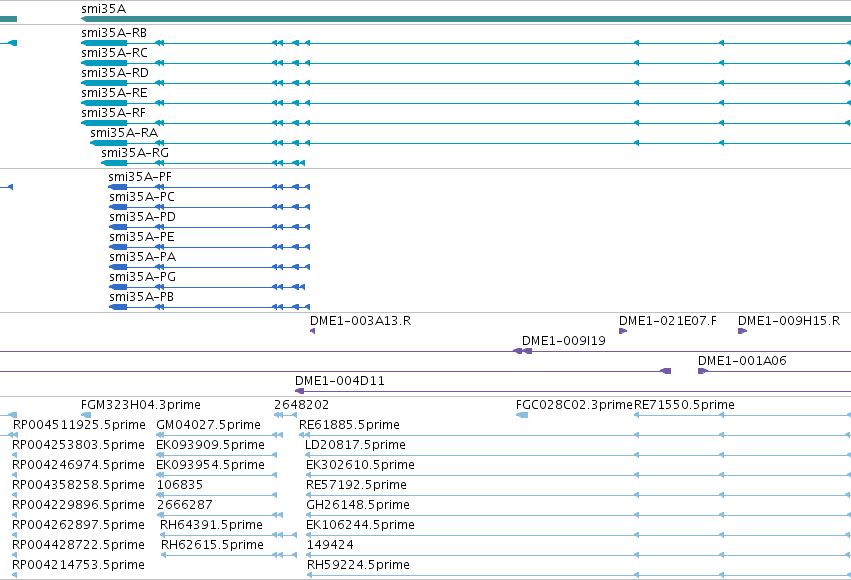Select EST RP004246974.5prime
Viewport: 851px width, 580px height.
(x=78, y=465)
